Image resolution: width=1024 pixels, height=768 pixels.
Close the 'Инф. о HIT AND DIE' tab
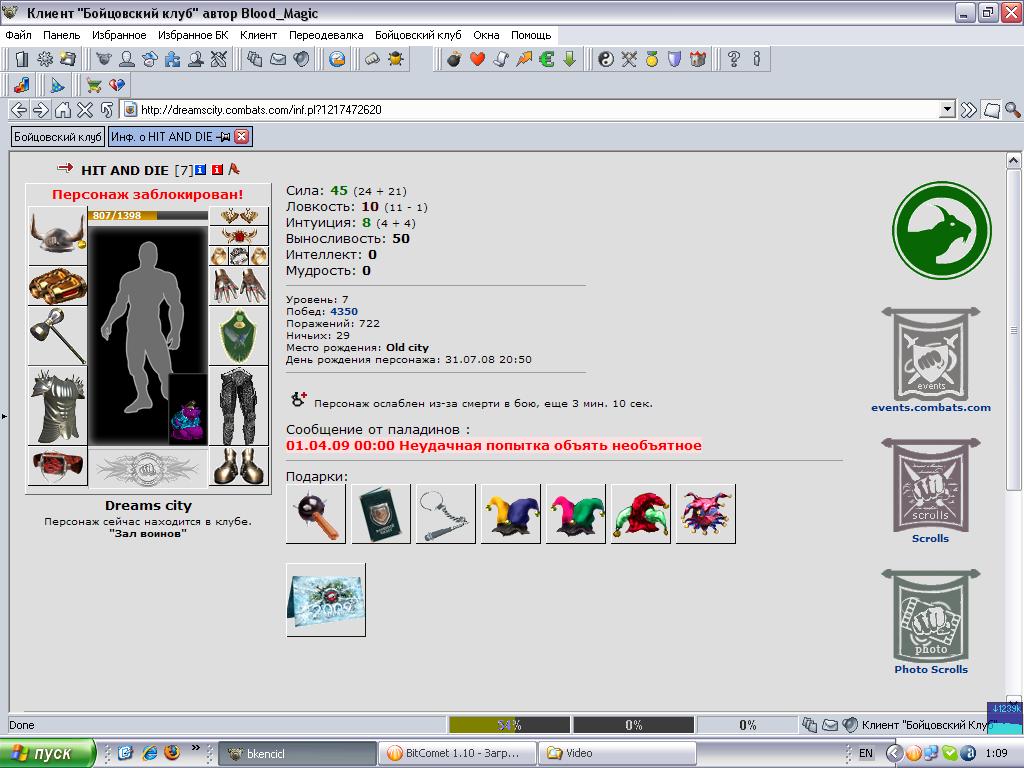242,136
